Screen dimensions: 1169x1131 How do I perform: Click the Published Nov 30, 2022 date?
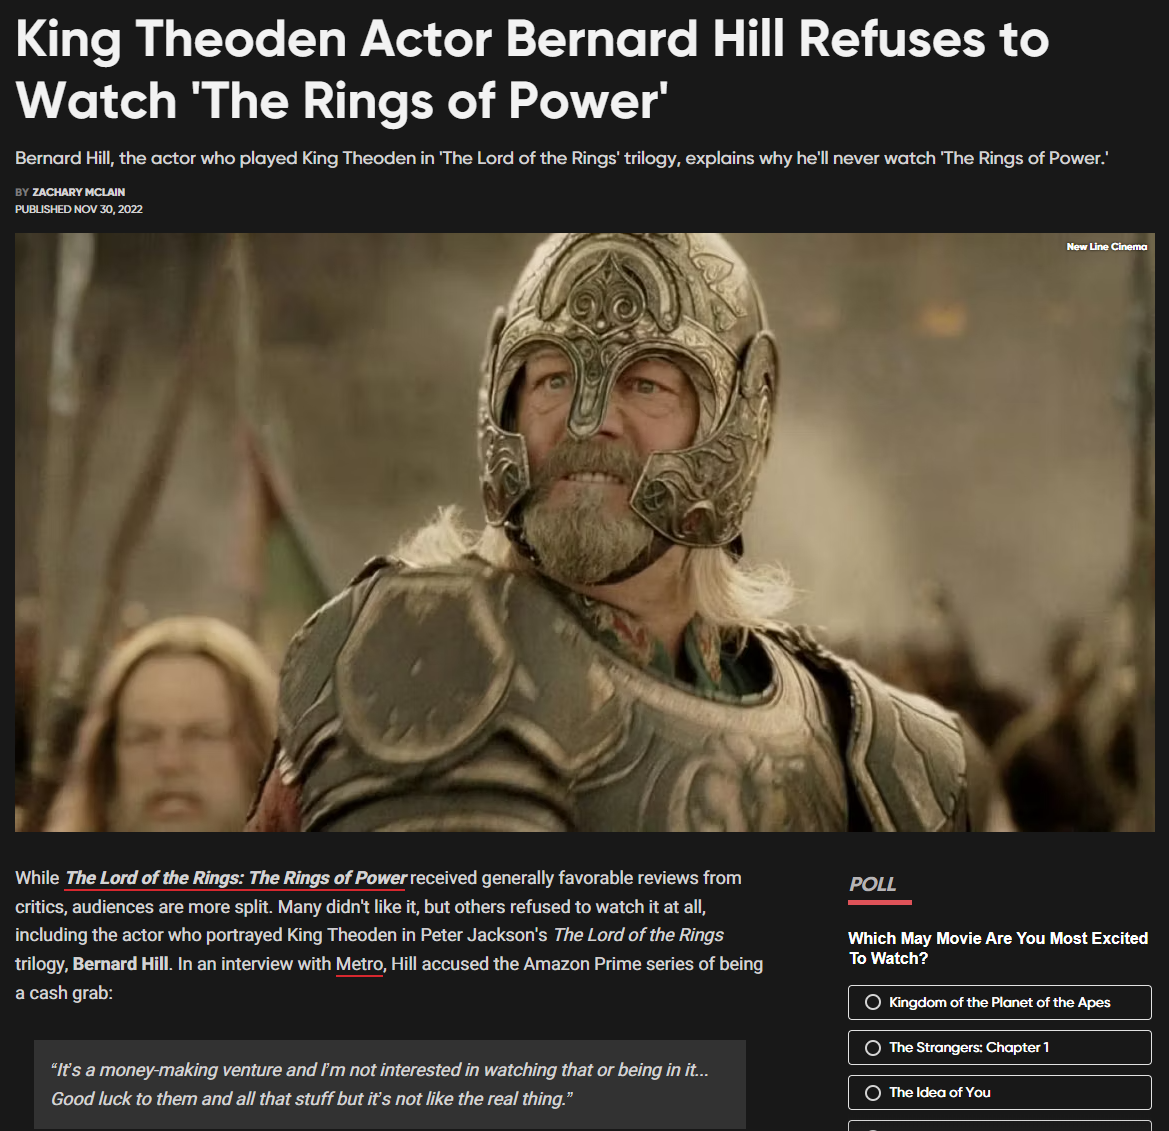point(78,209)
